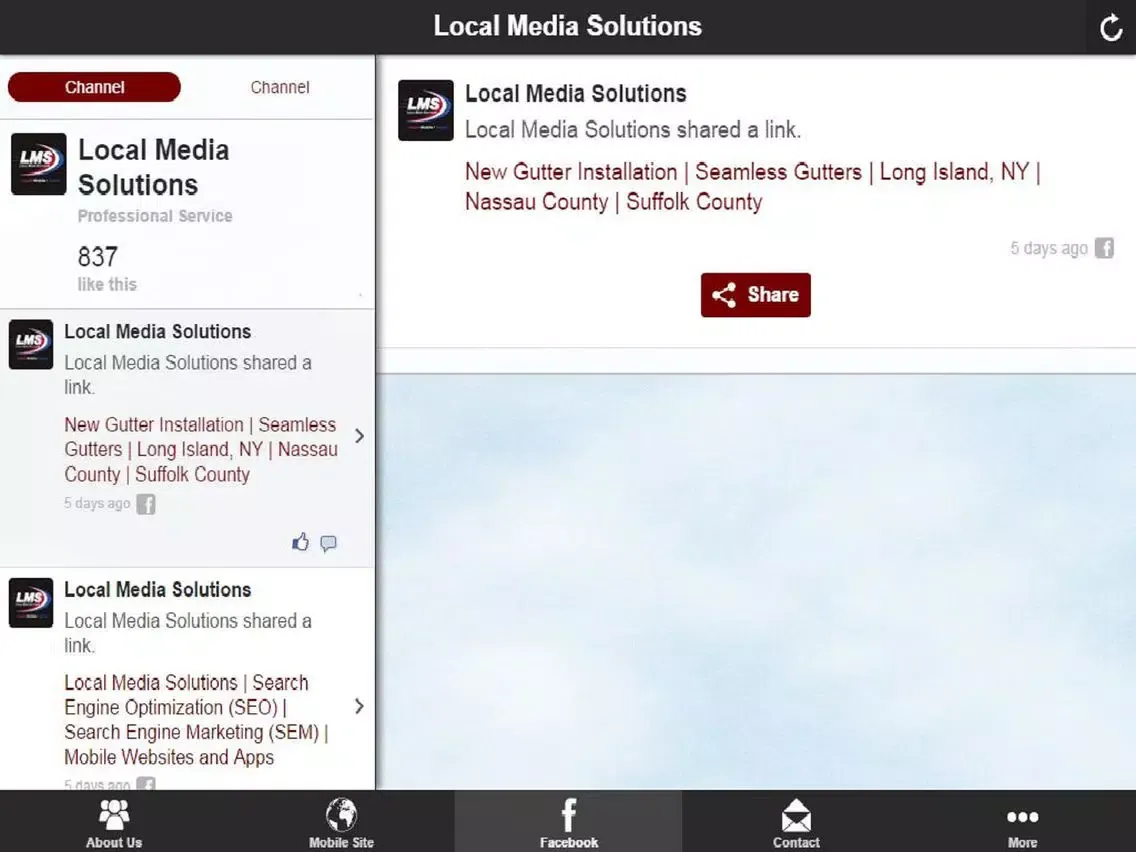Open New Gutter Installation link in left list

click(201, 449)
